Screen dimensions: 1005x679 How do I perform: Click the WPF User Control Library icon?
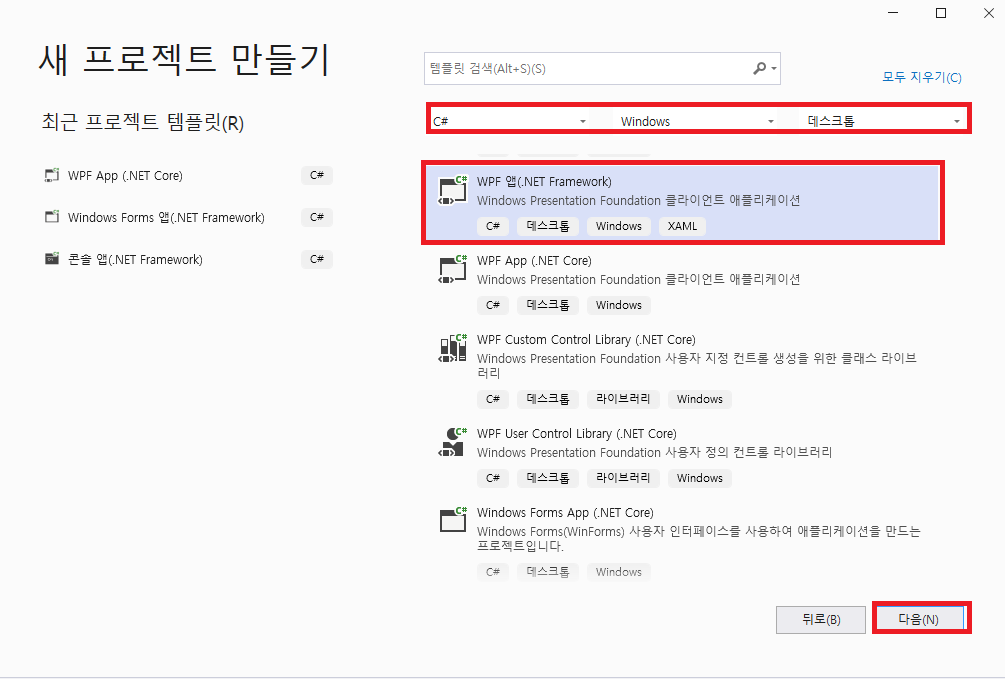tap(453, 442)
